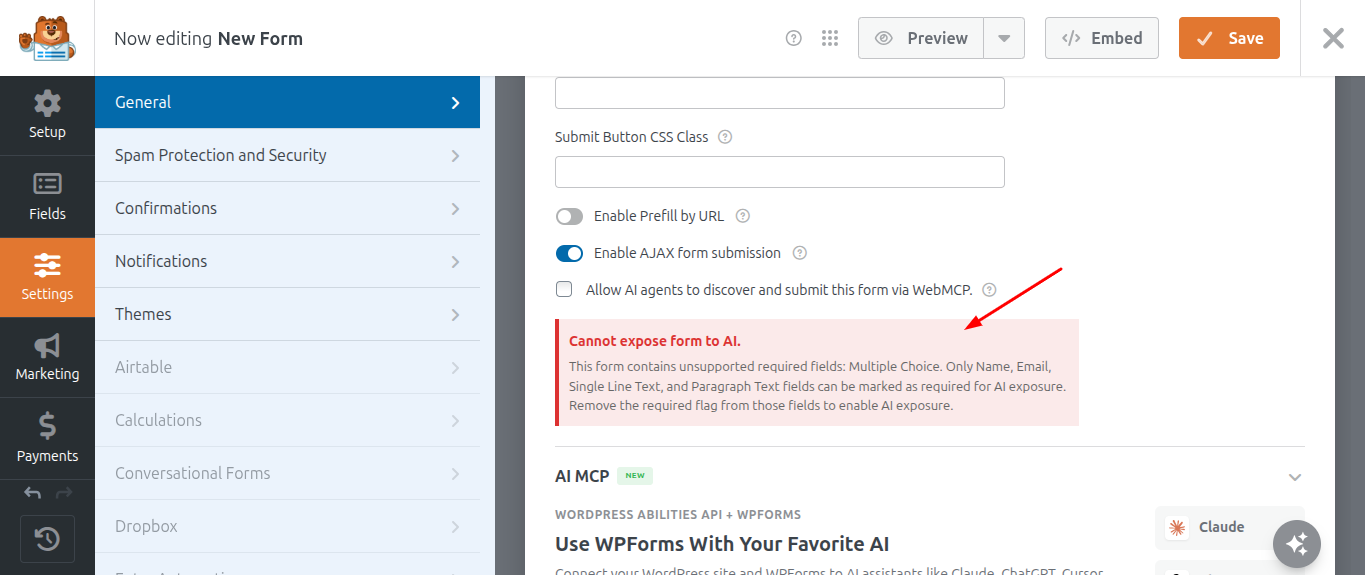This screenshot has height=575, width=1365.
Task: Select the General settings section
Action: pyautogui.click(x=287, y=102)
